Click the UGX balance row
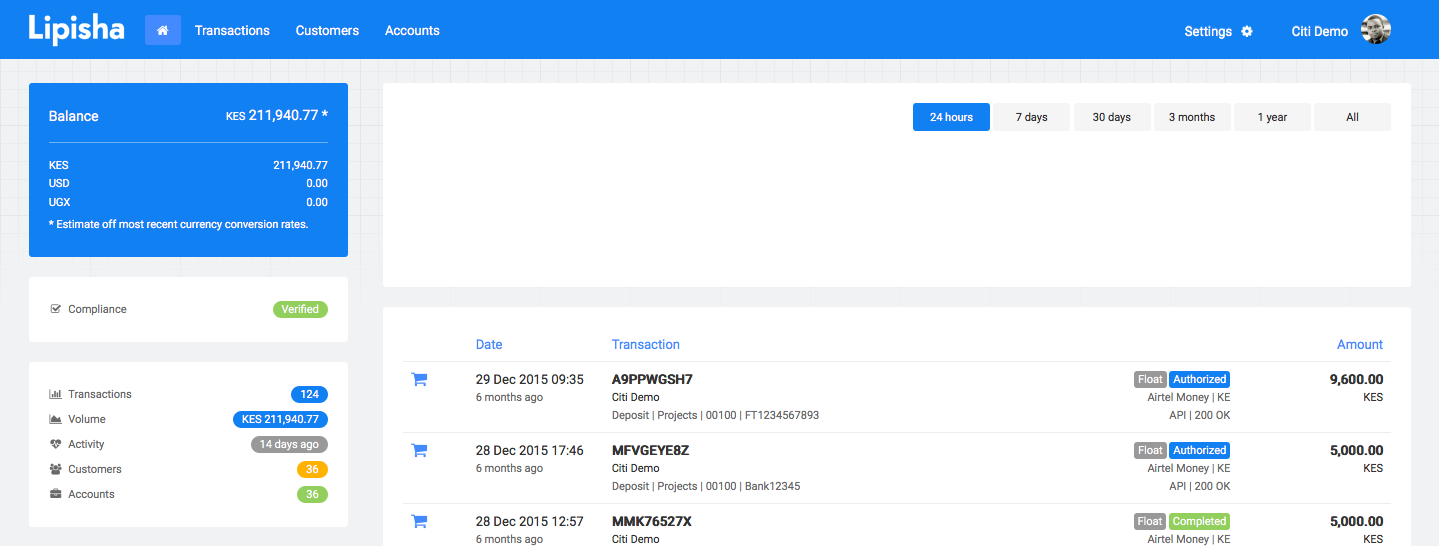 (x=188, y=202)
